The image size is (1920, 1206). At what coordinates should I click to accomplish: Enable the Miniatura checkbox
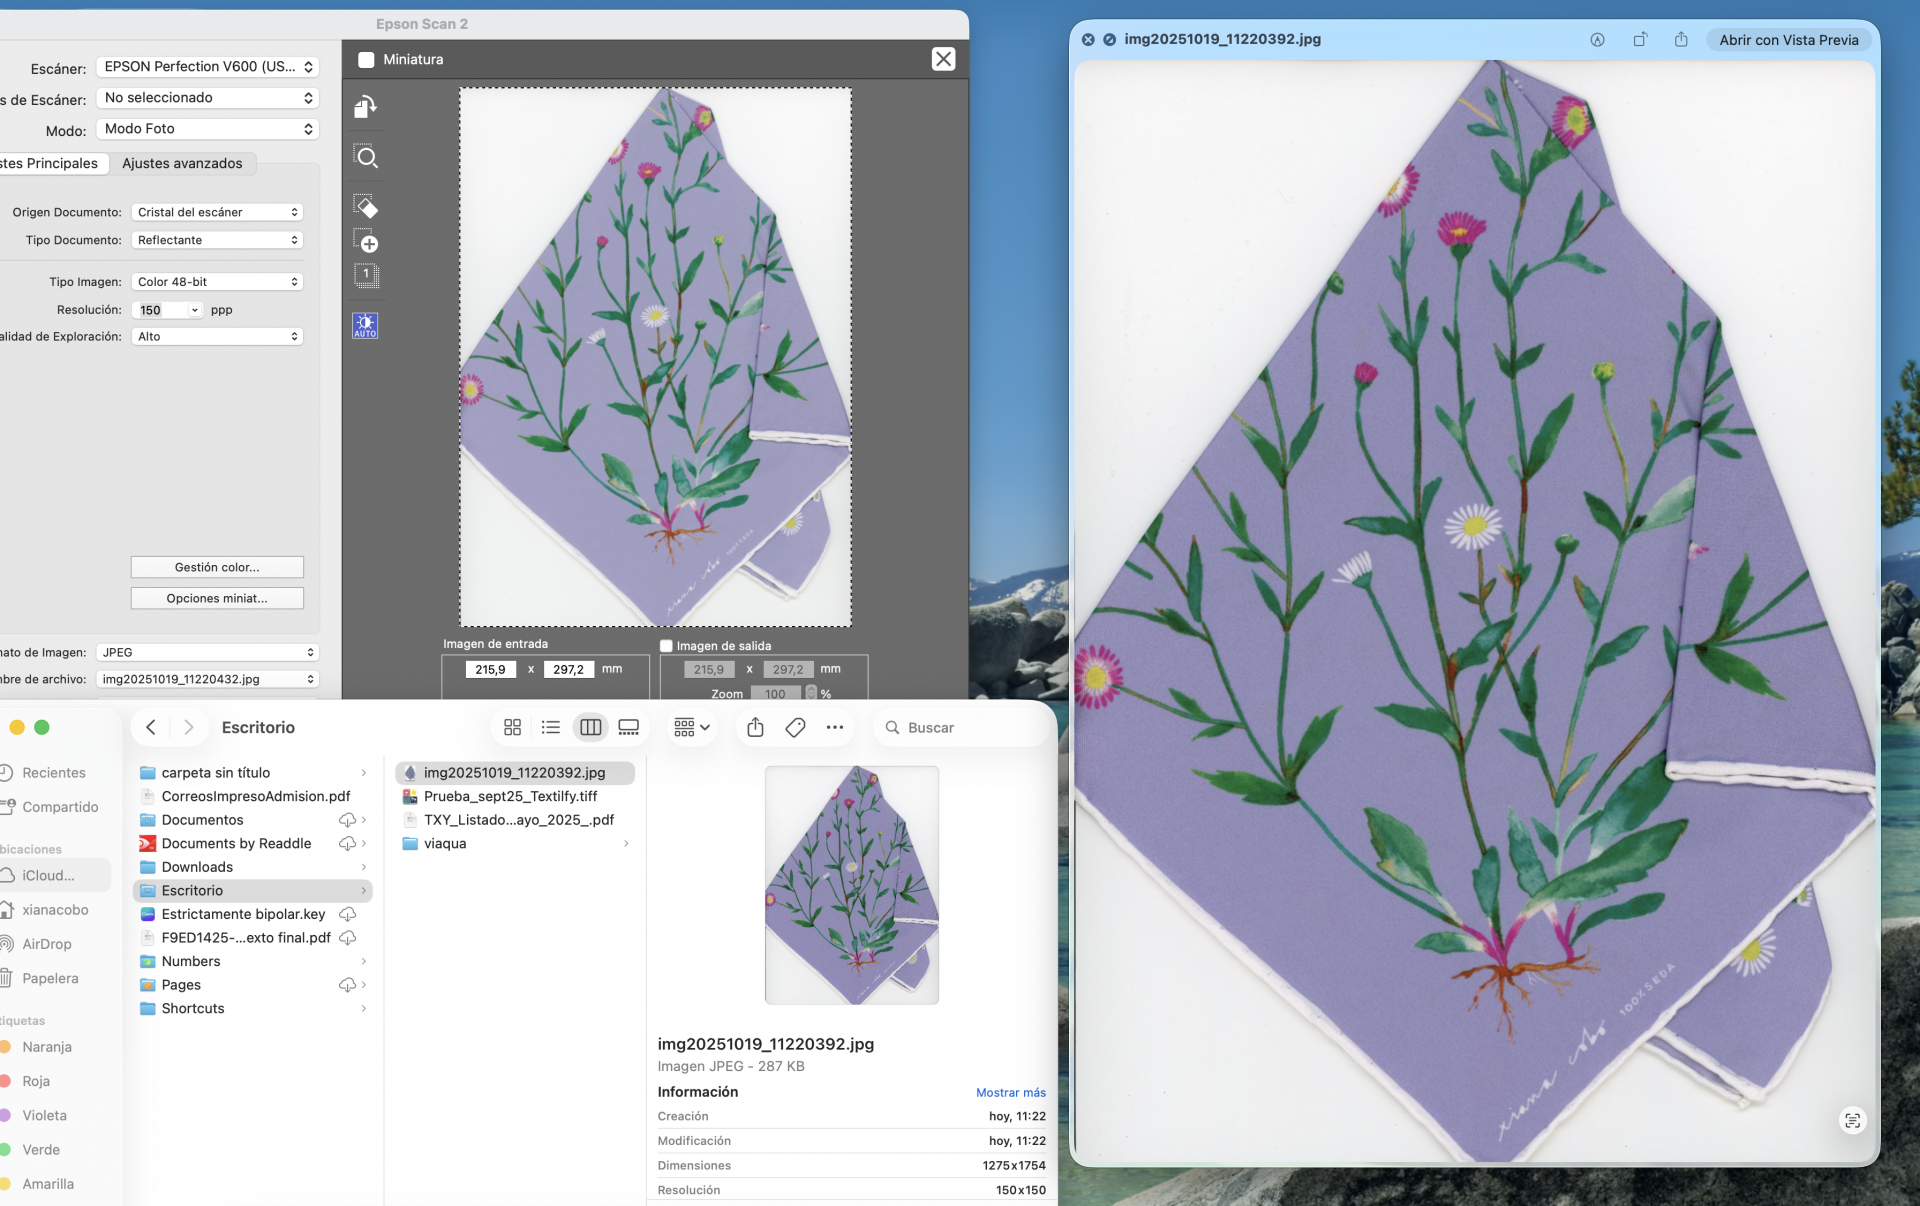click(366, 59)
